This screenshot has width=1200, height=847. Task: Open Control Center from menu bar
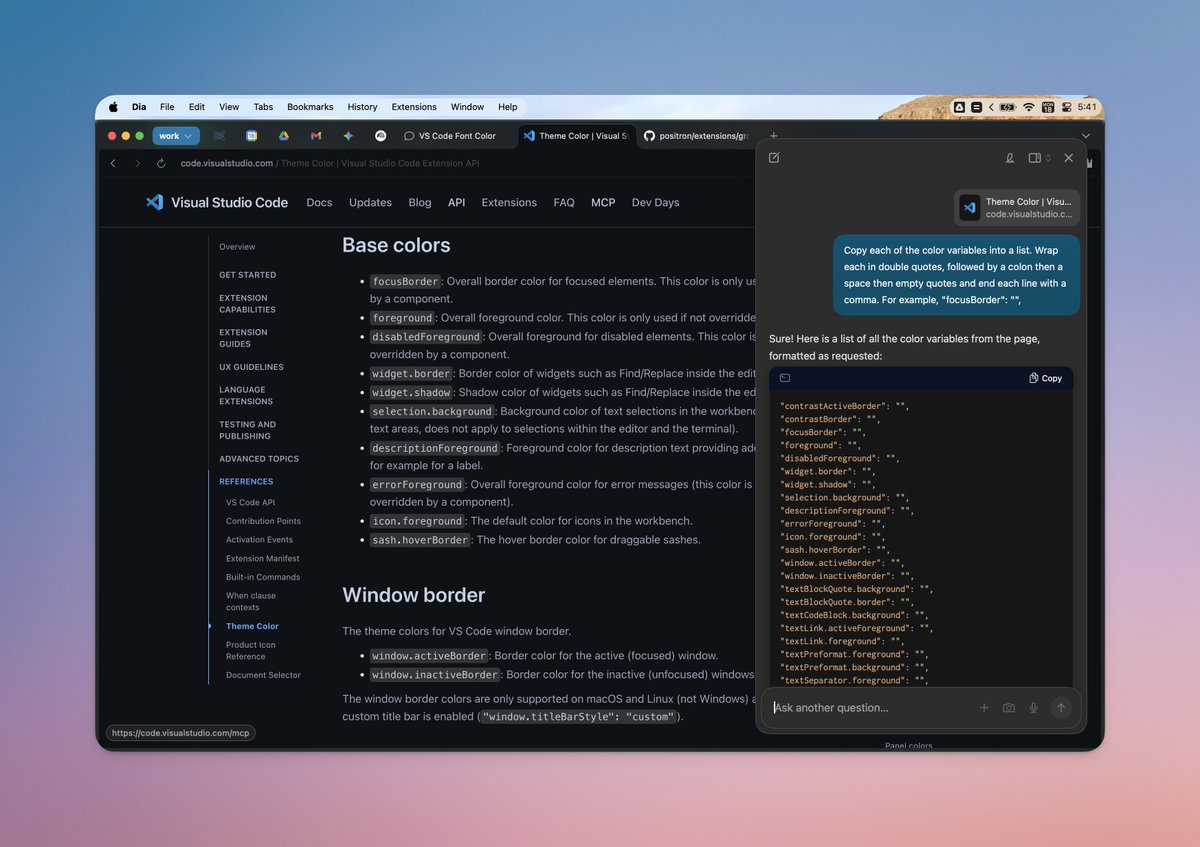pos(1067,107)
